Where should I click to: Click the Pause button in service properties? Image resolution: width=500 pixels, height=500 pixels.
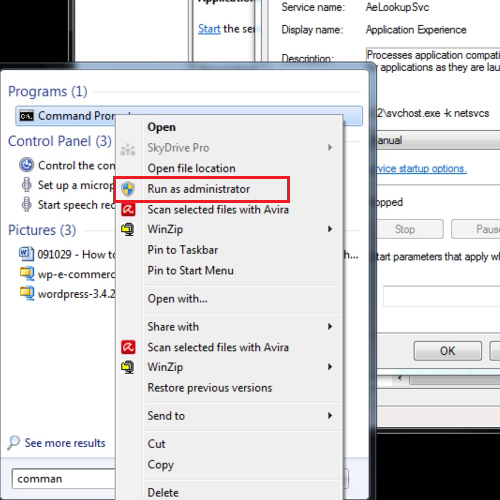(476, 229)
